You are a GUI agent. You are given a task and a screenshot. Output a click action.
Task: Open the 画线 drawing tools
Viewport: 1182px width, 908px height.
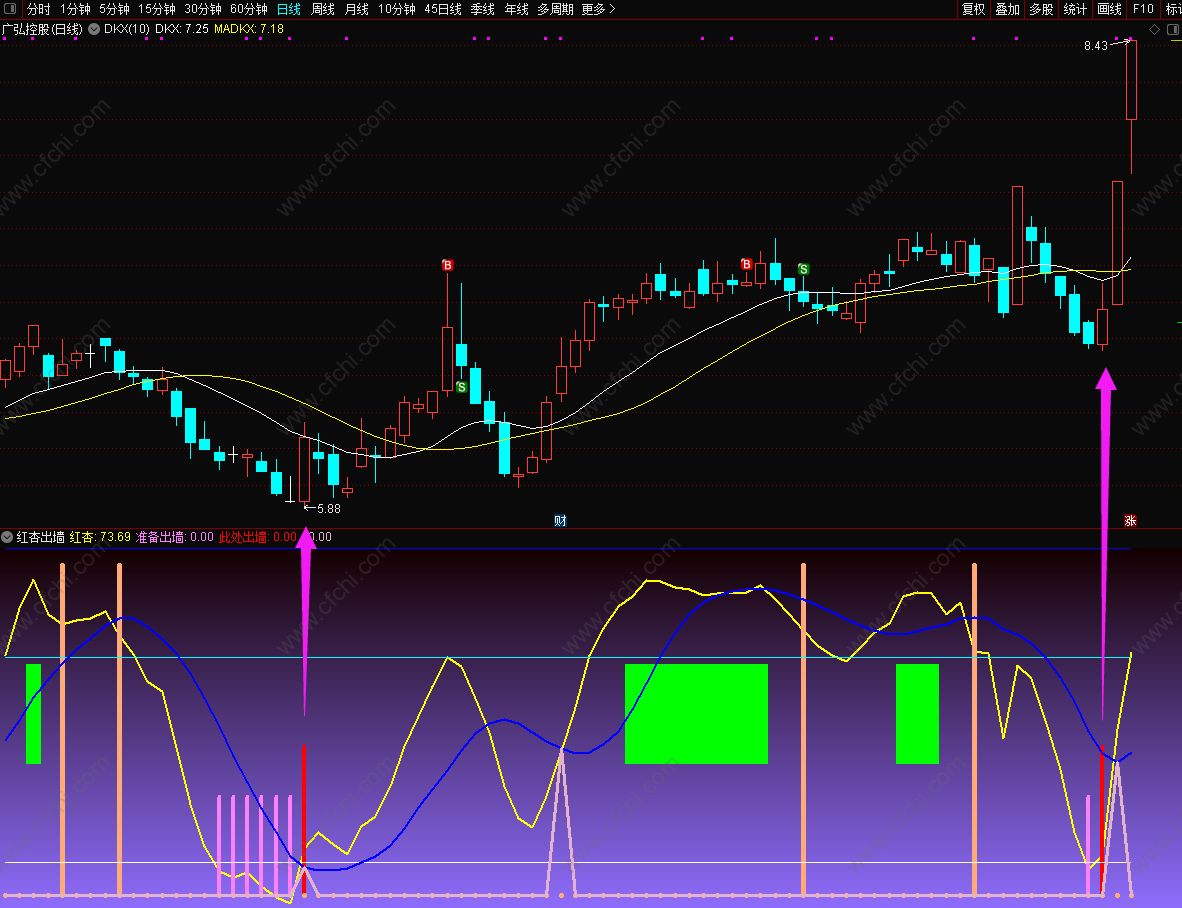coord(1110,9)
